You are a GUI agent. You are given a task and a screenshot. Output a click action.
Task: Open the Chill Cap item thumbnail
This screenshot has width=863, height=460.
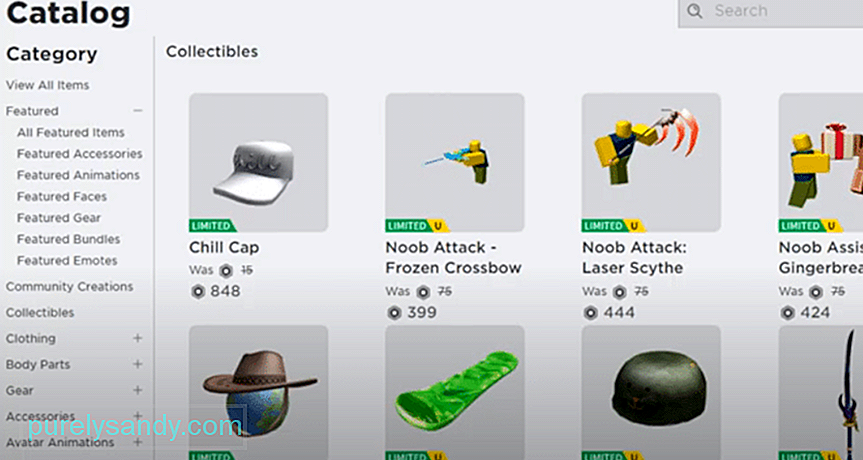(259, 162)
